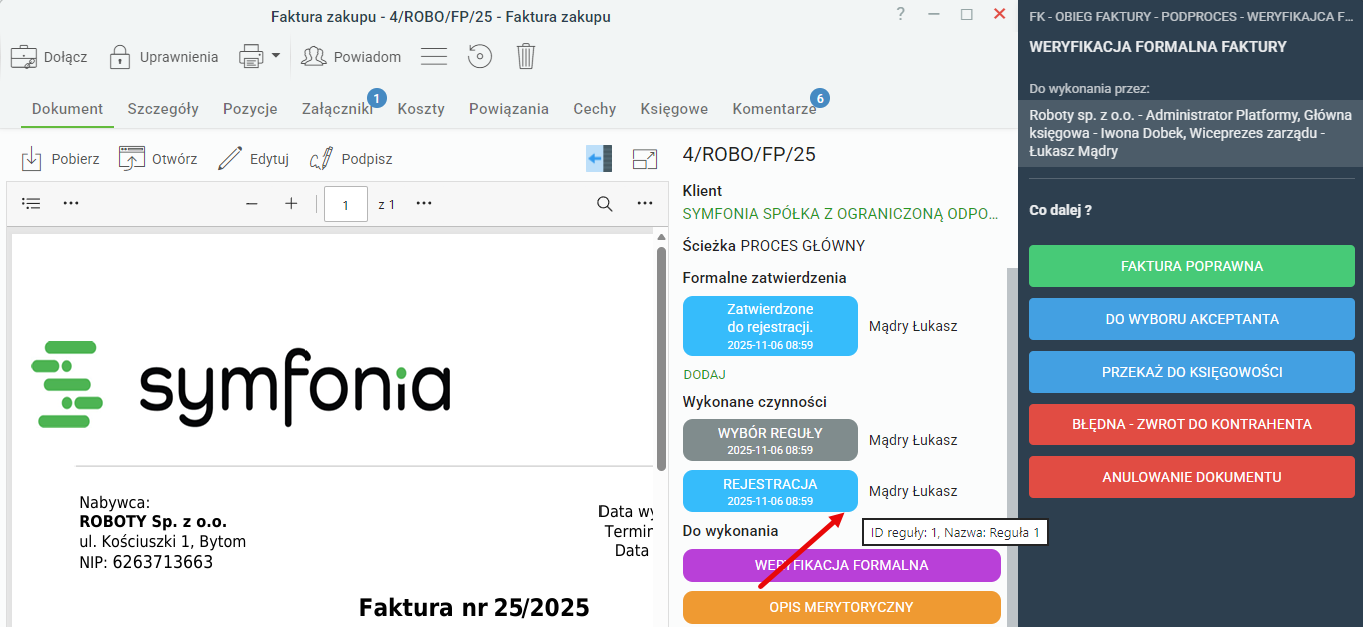
Task: Open the hamburger lines menu icon
Action: [x=433, y=57]
